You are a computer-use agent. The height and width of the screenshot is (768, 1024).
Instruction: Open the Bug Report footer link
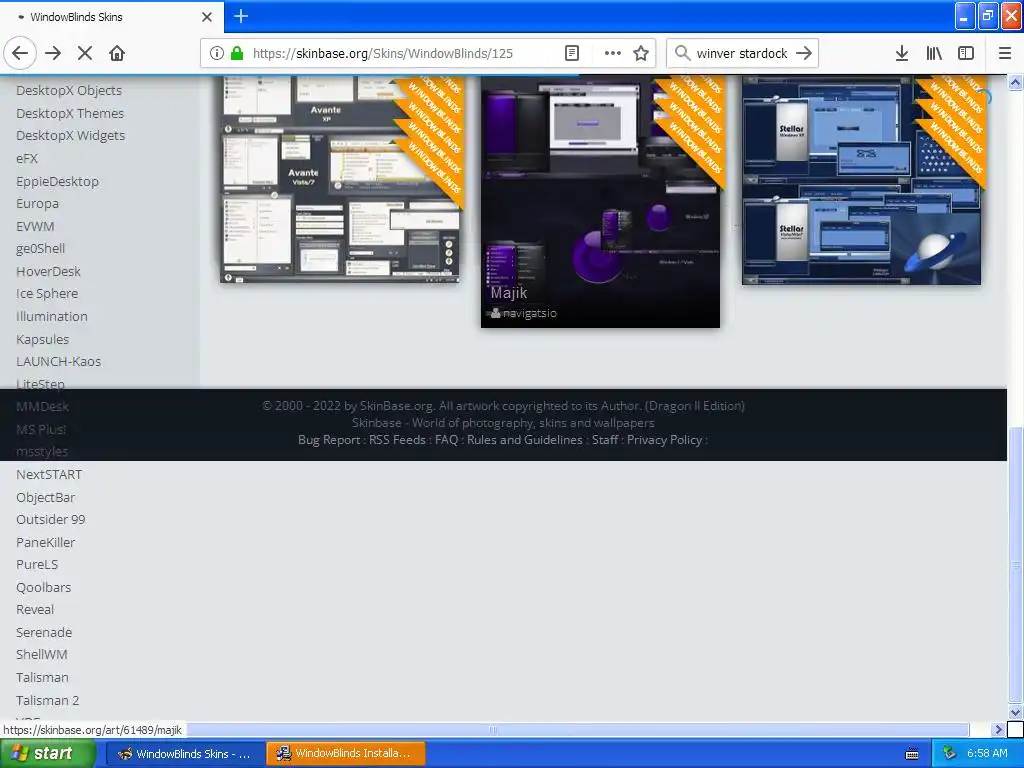pos(329,440)
